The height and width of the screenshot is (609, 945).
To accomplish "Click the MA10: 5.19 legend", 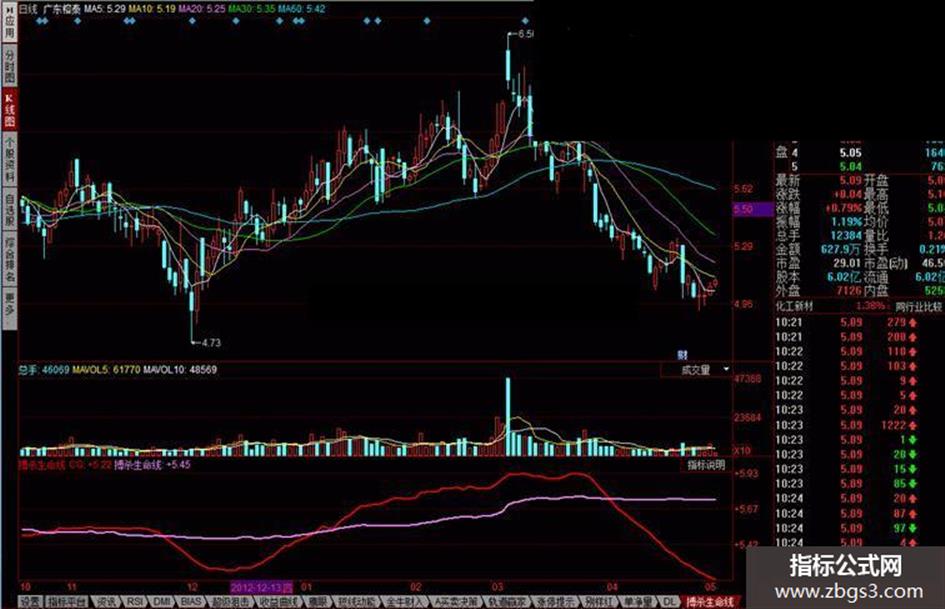I will [x=152, y=8].
